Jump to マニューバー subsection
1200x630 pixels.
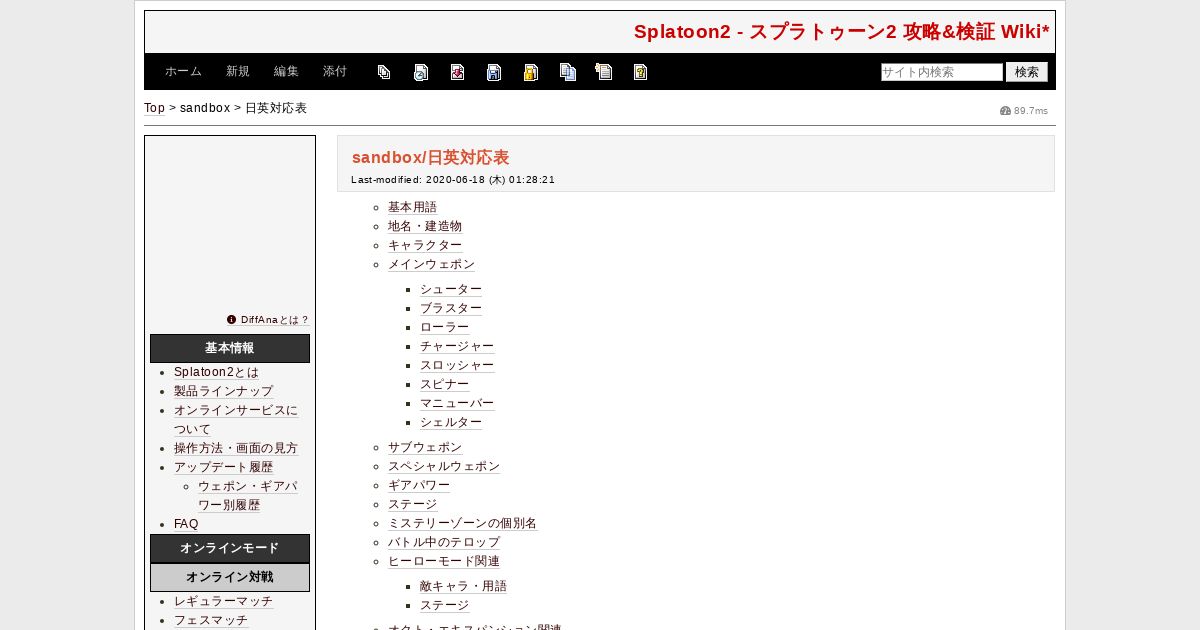(x=457, y=403)
